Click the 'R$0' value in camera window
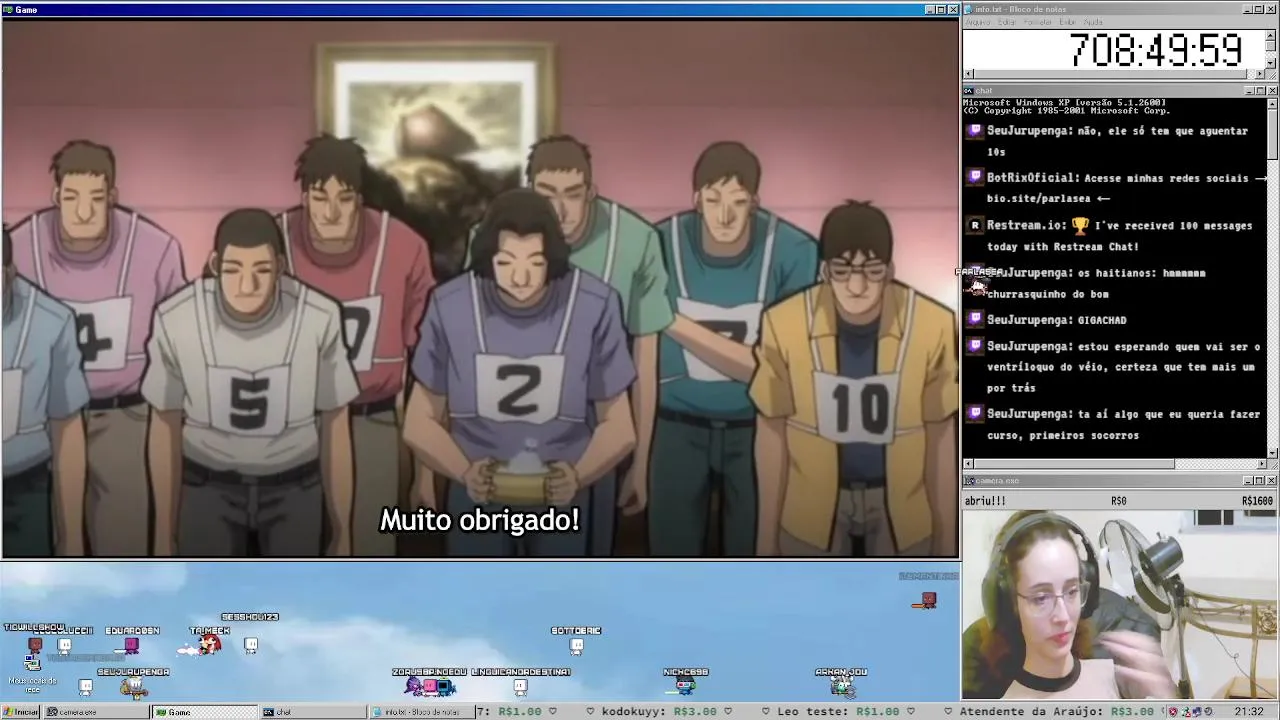Image resolution: width=1280 pixels, height=720 pixels. click(1119, 501)
